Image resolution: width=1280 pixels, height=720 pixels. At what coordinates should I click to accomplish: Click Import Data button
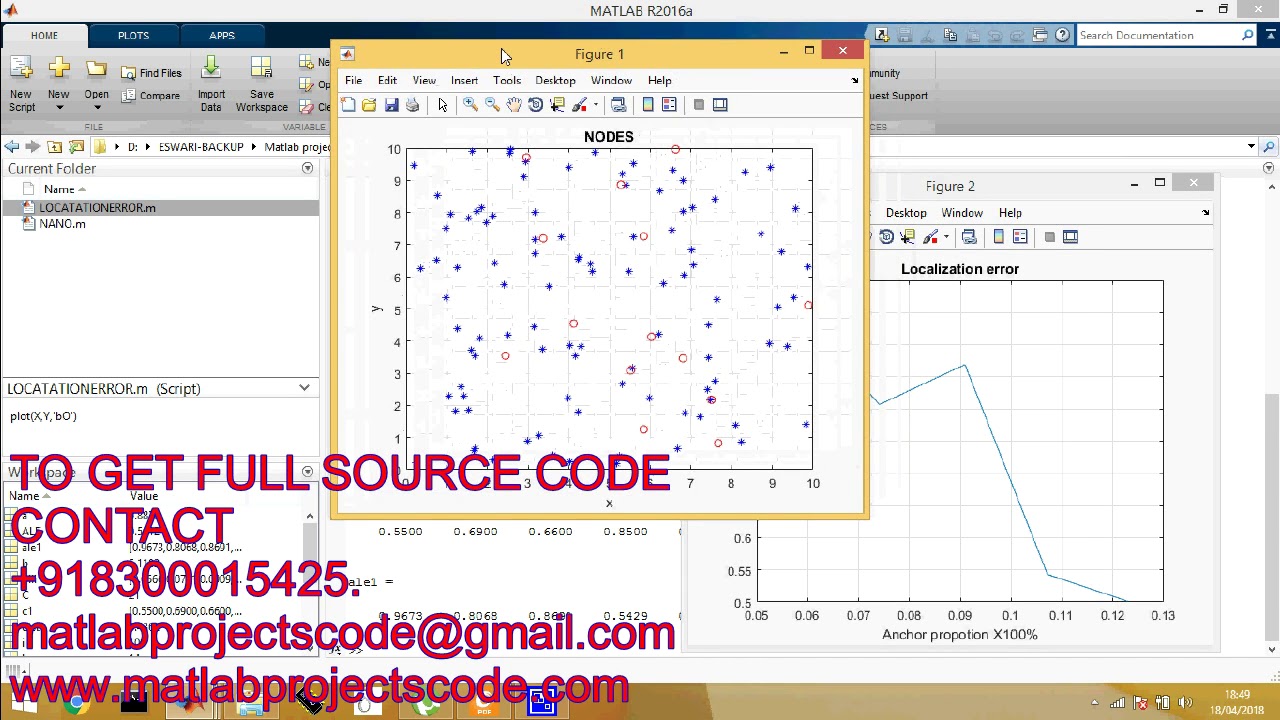tap(211, 83)
